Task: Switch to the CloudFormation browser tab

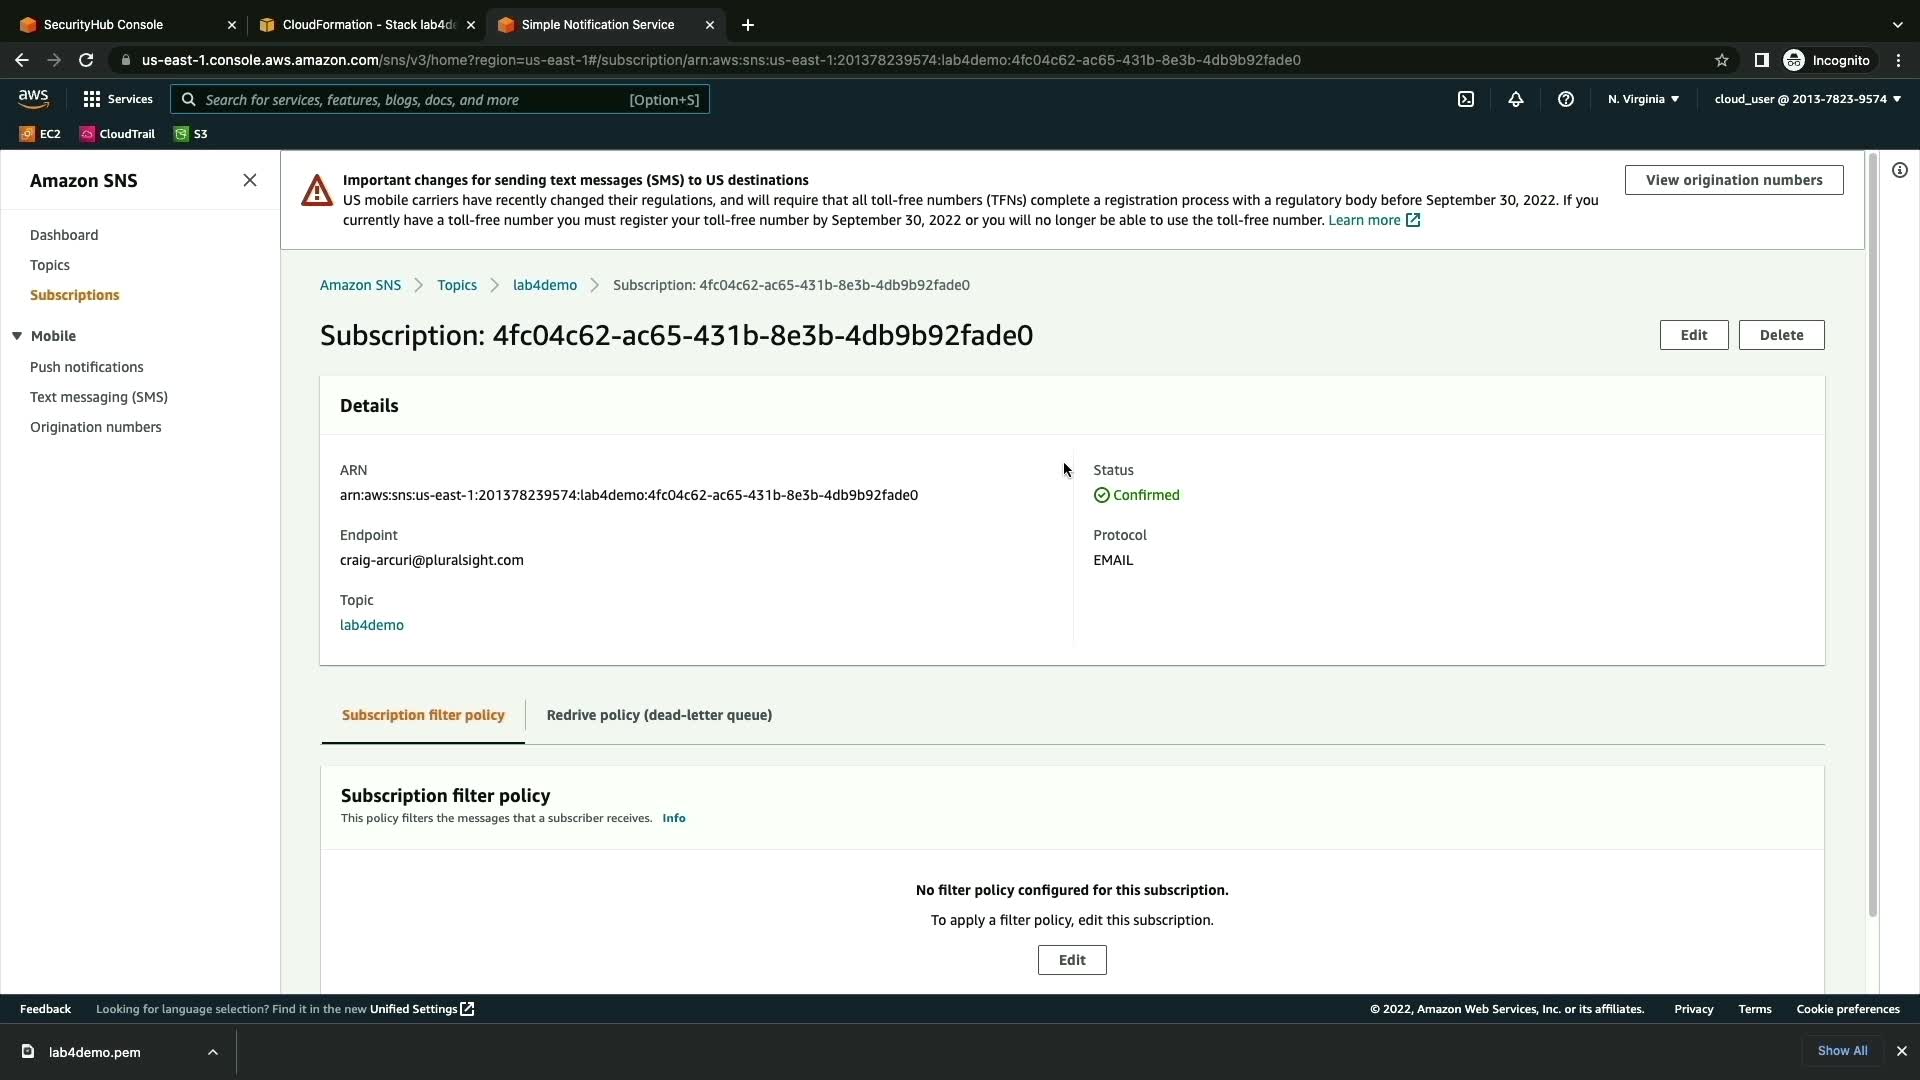Action: pyautogui.click(x=368, y=25)
